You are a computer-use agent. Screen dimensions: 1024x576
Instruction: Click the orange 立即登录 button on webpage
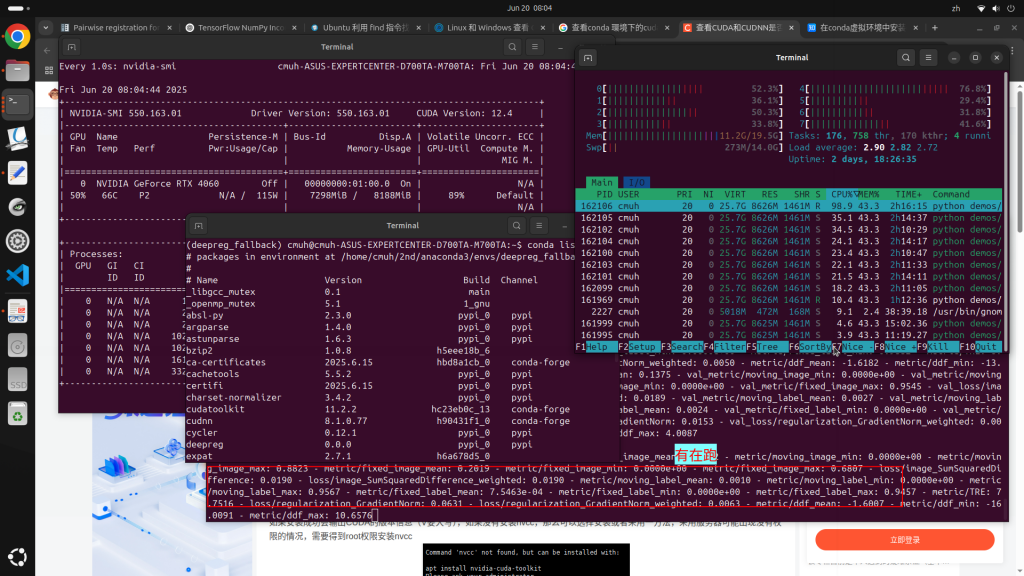coord(904,540)
